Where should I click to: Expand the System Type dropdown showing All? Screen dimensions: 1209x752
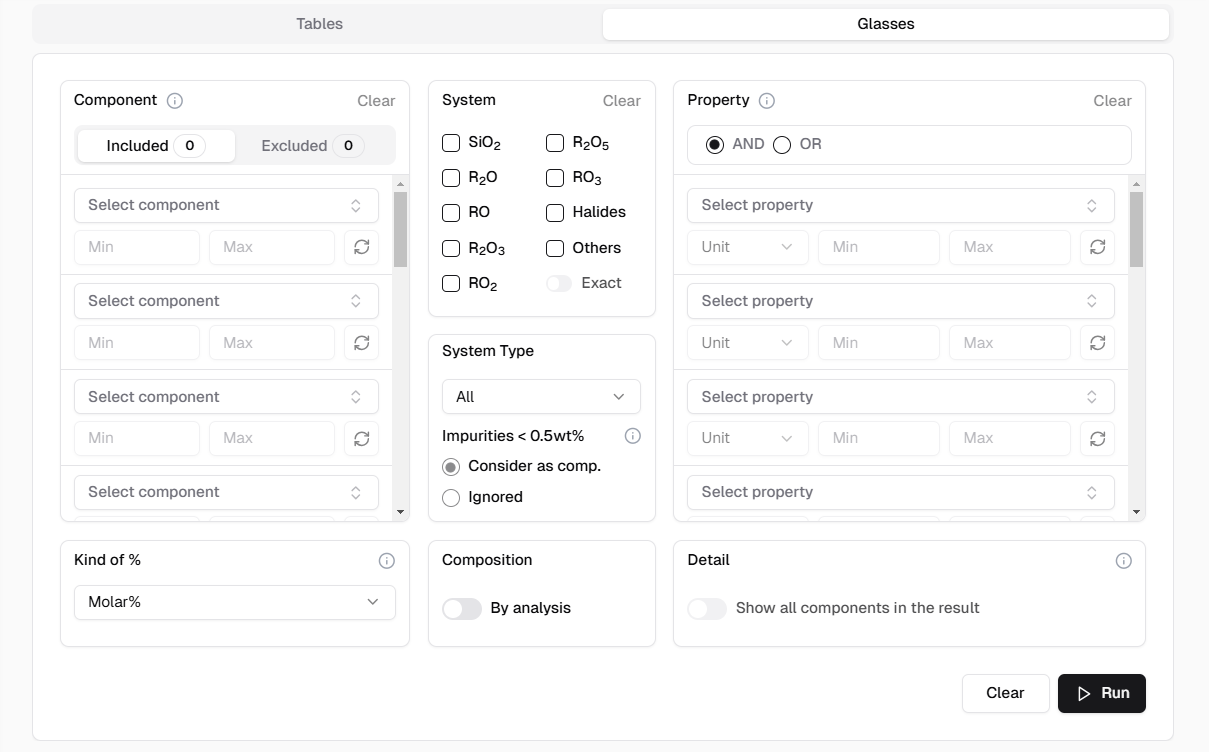click(x=541, y=397)
